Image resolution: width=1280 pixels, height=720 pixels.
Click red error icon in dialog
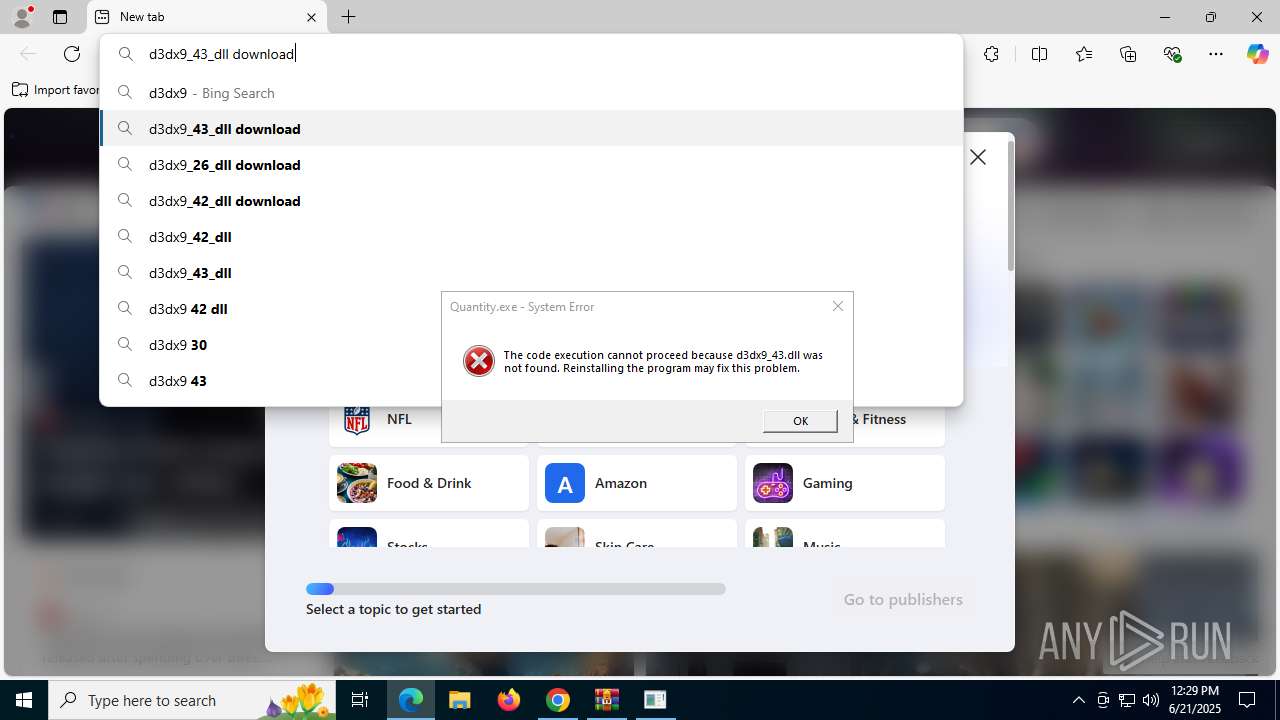(479, 361)
